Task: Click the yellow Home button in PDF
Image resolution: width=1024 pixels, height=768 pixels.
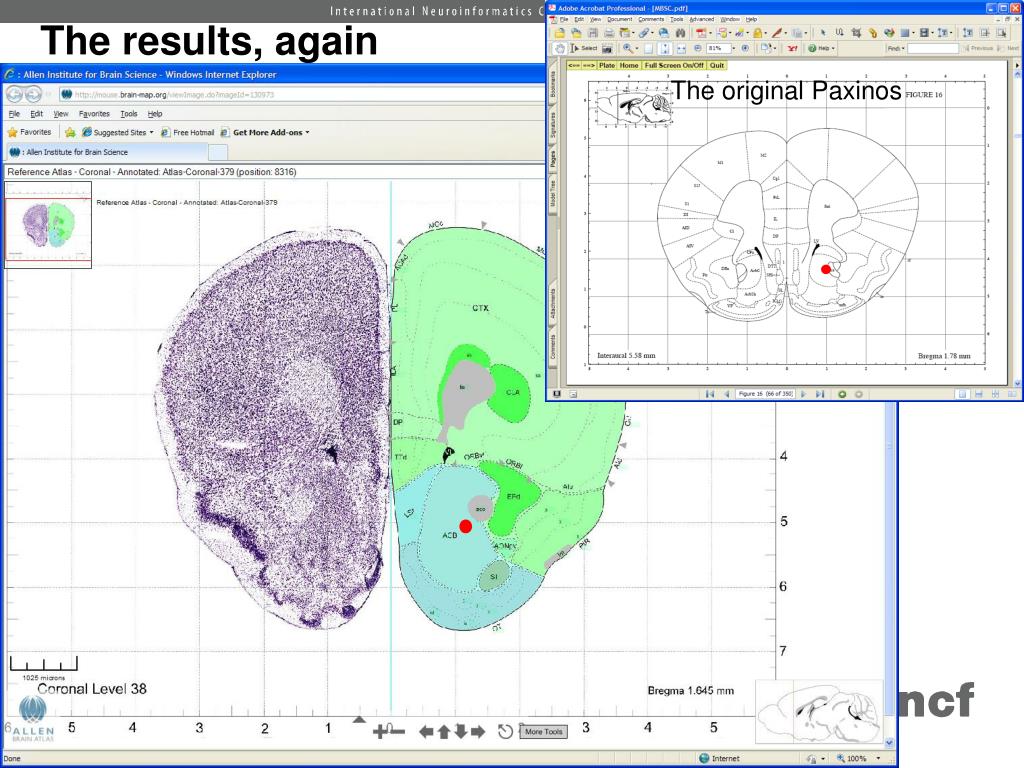Action: tap(629, 65)
